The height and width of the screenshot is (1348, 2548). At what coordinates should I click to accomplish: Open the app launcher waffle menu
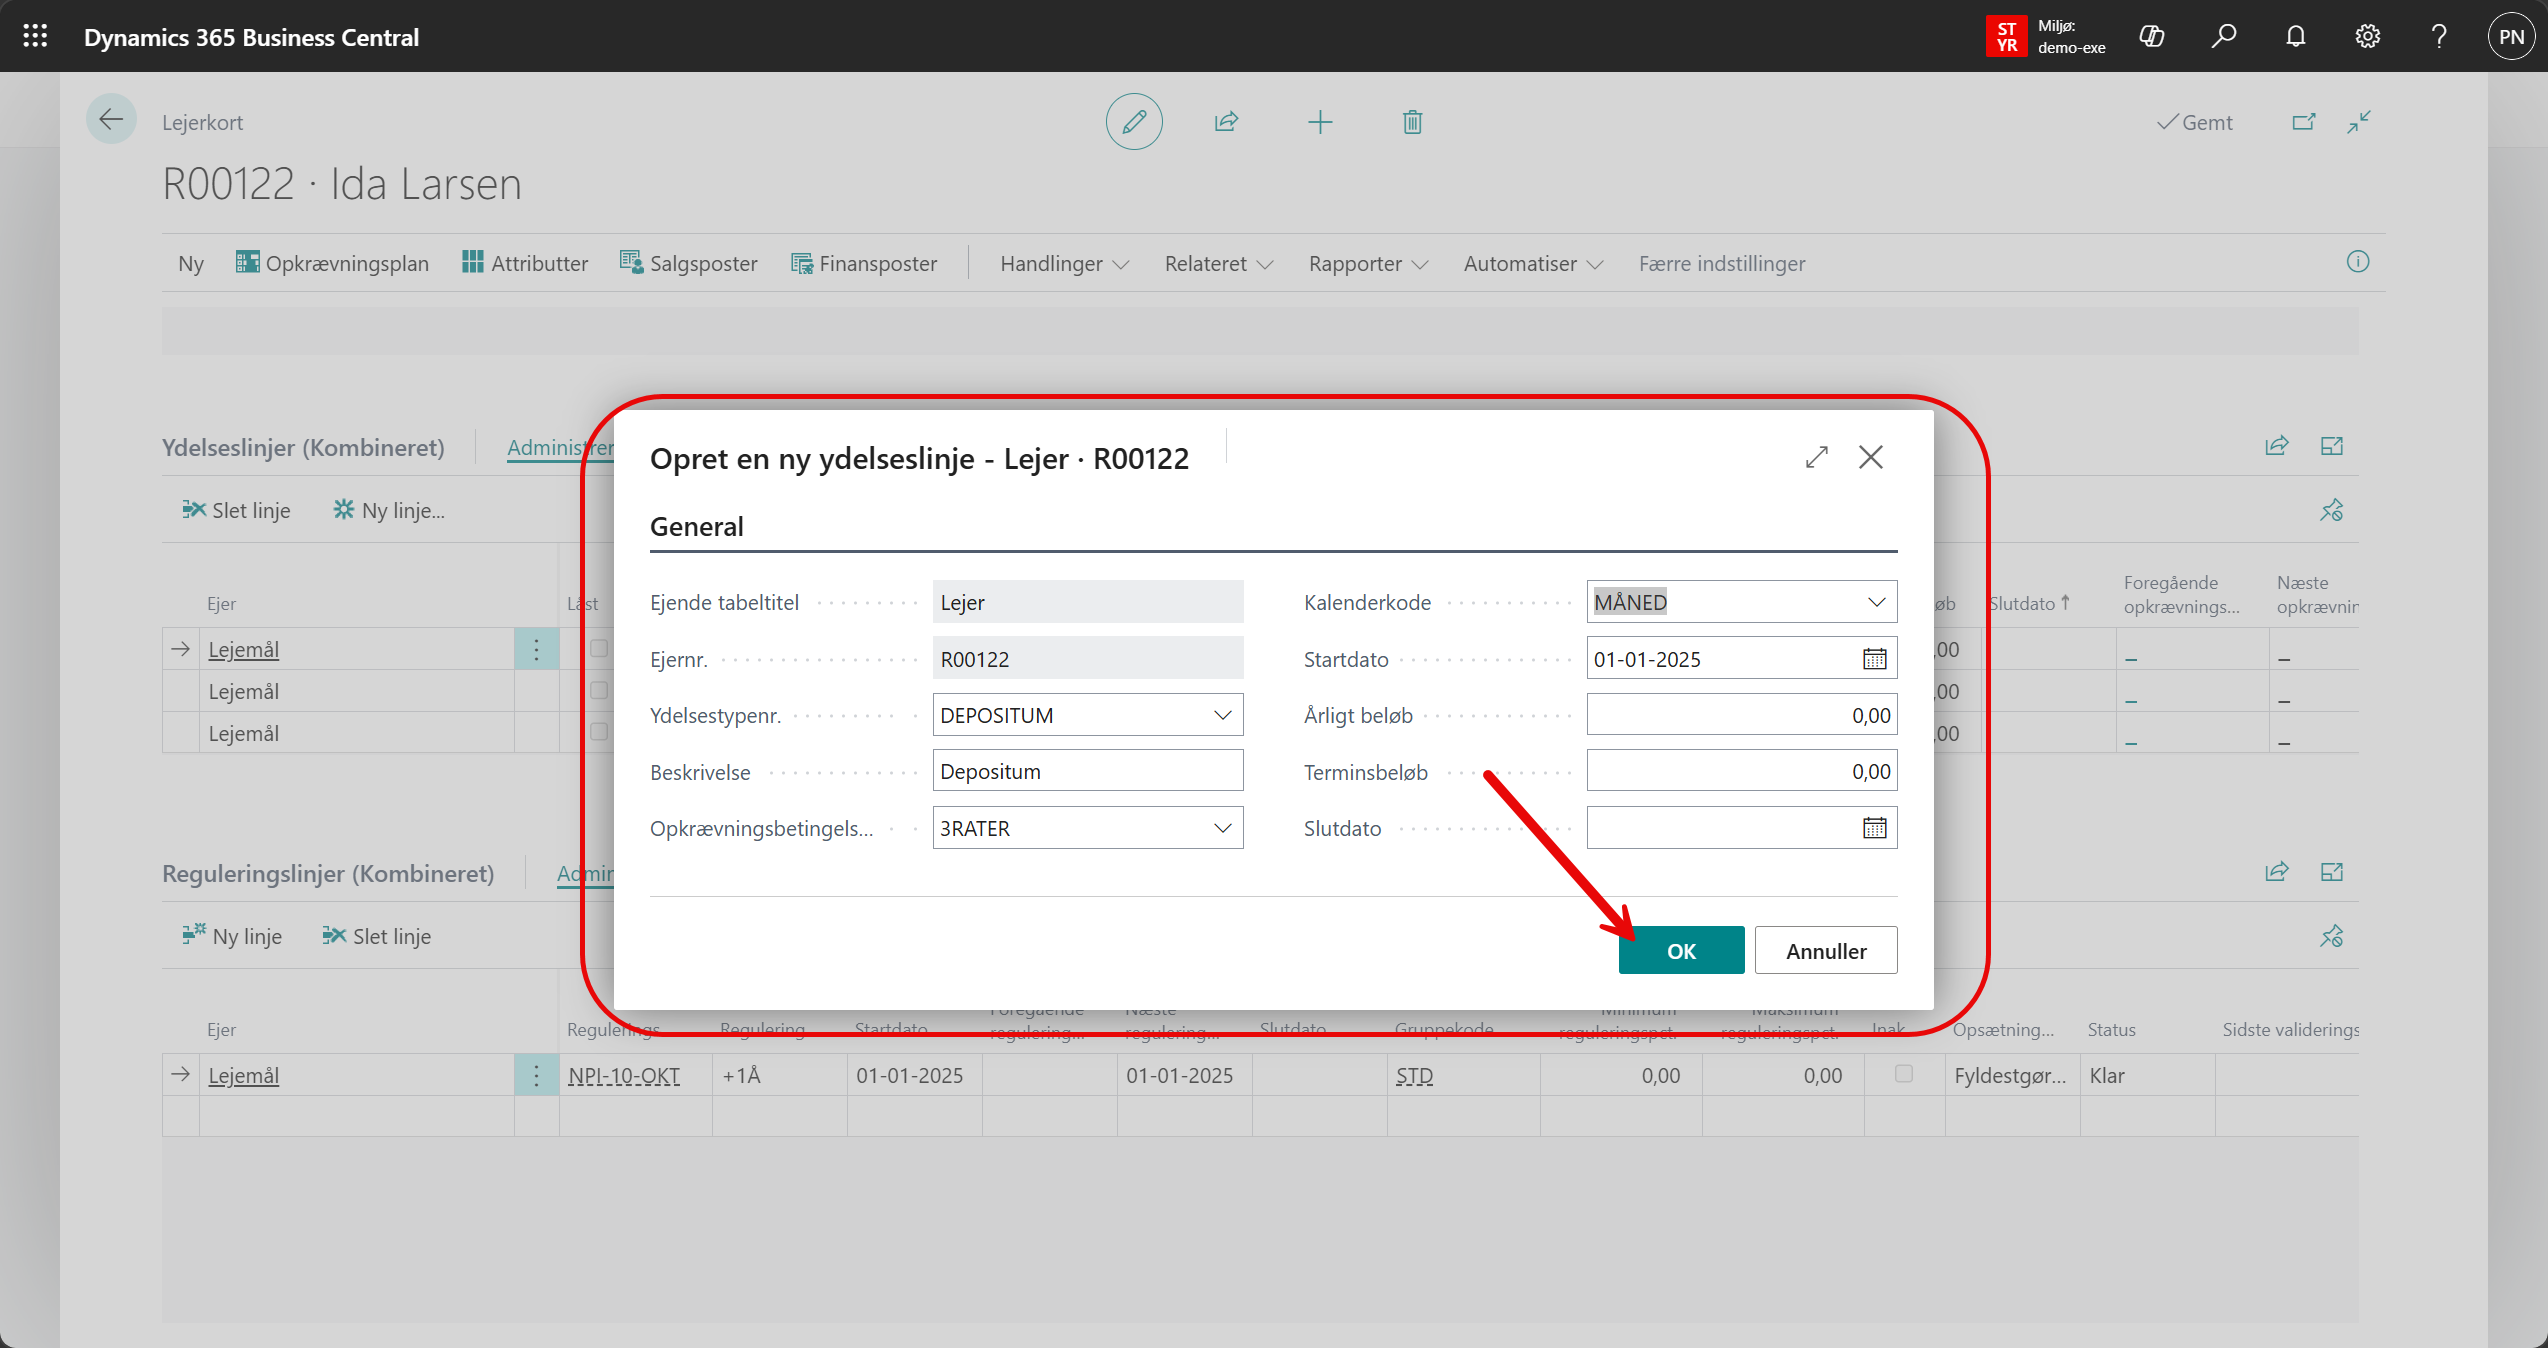click(x=35, y=37)
